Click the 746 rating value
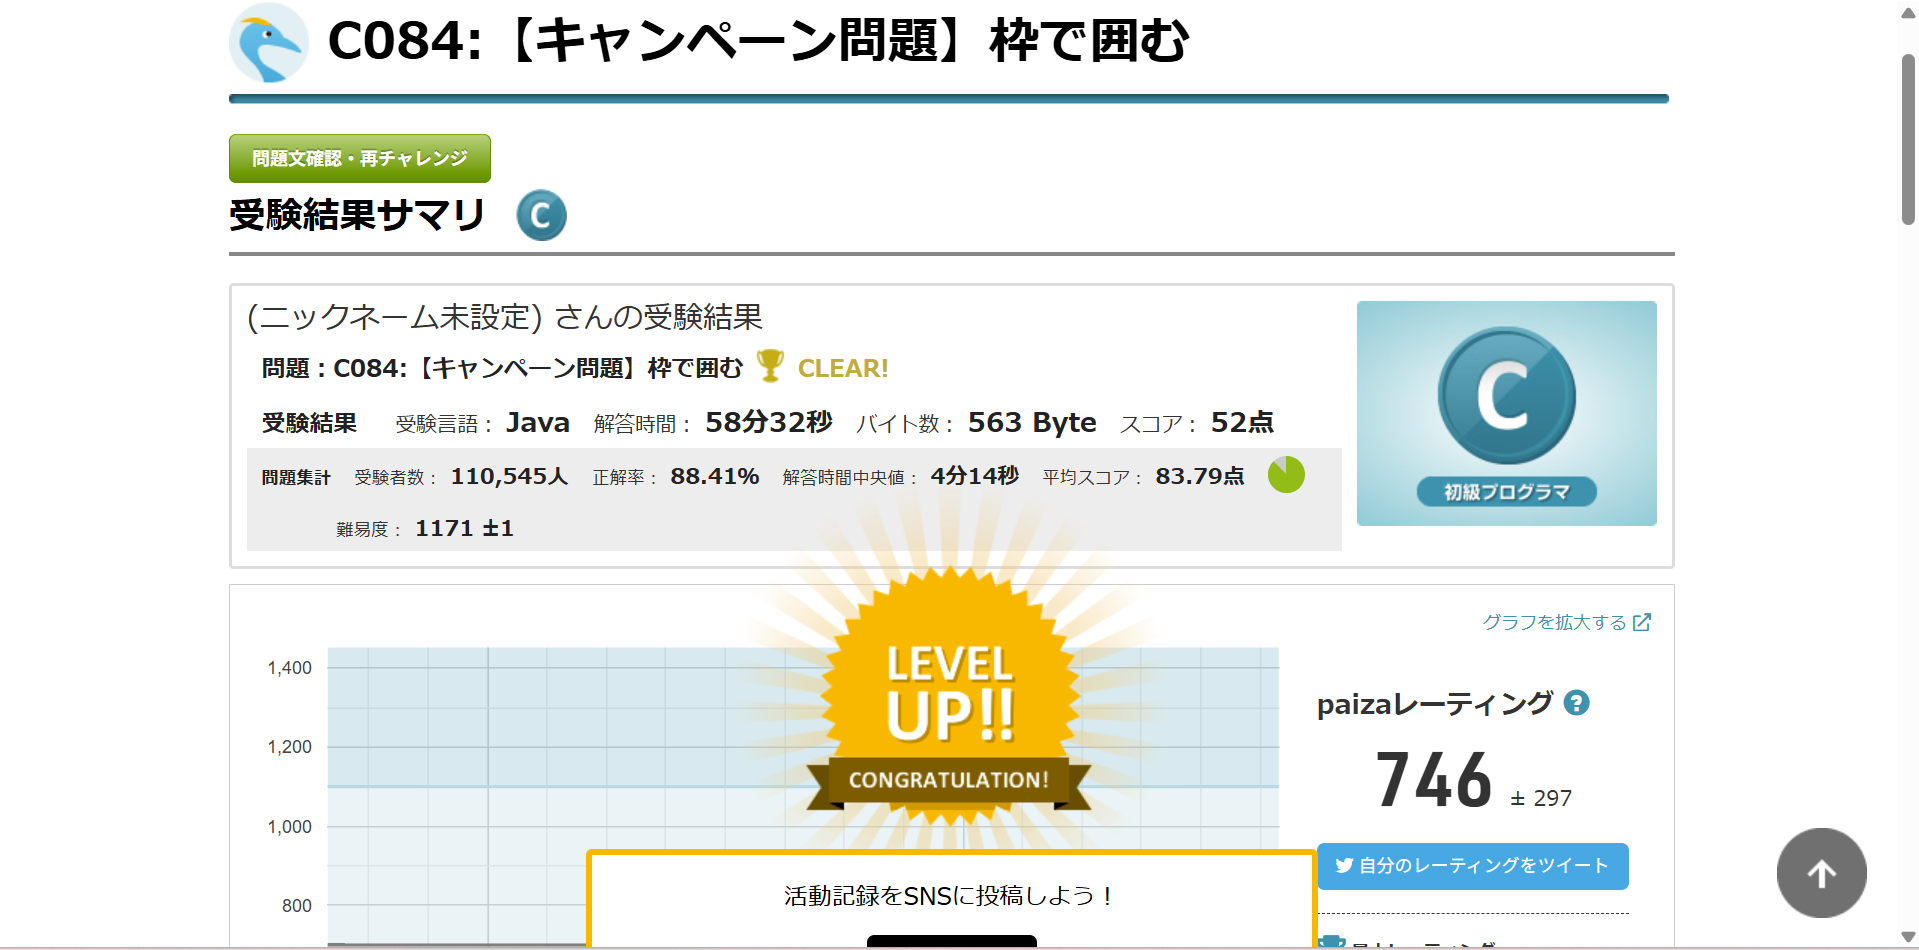The image size is (1919, 950). click(x=1434, y=781)
